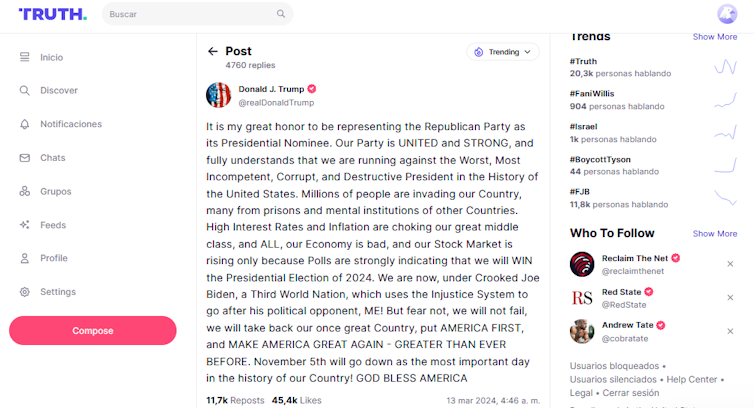Open the #FaniWillis trend

point(593,94)
